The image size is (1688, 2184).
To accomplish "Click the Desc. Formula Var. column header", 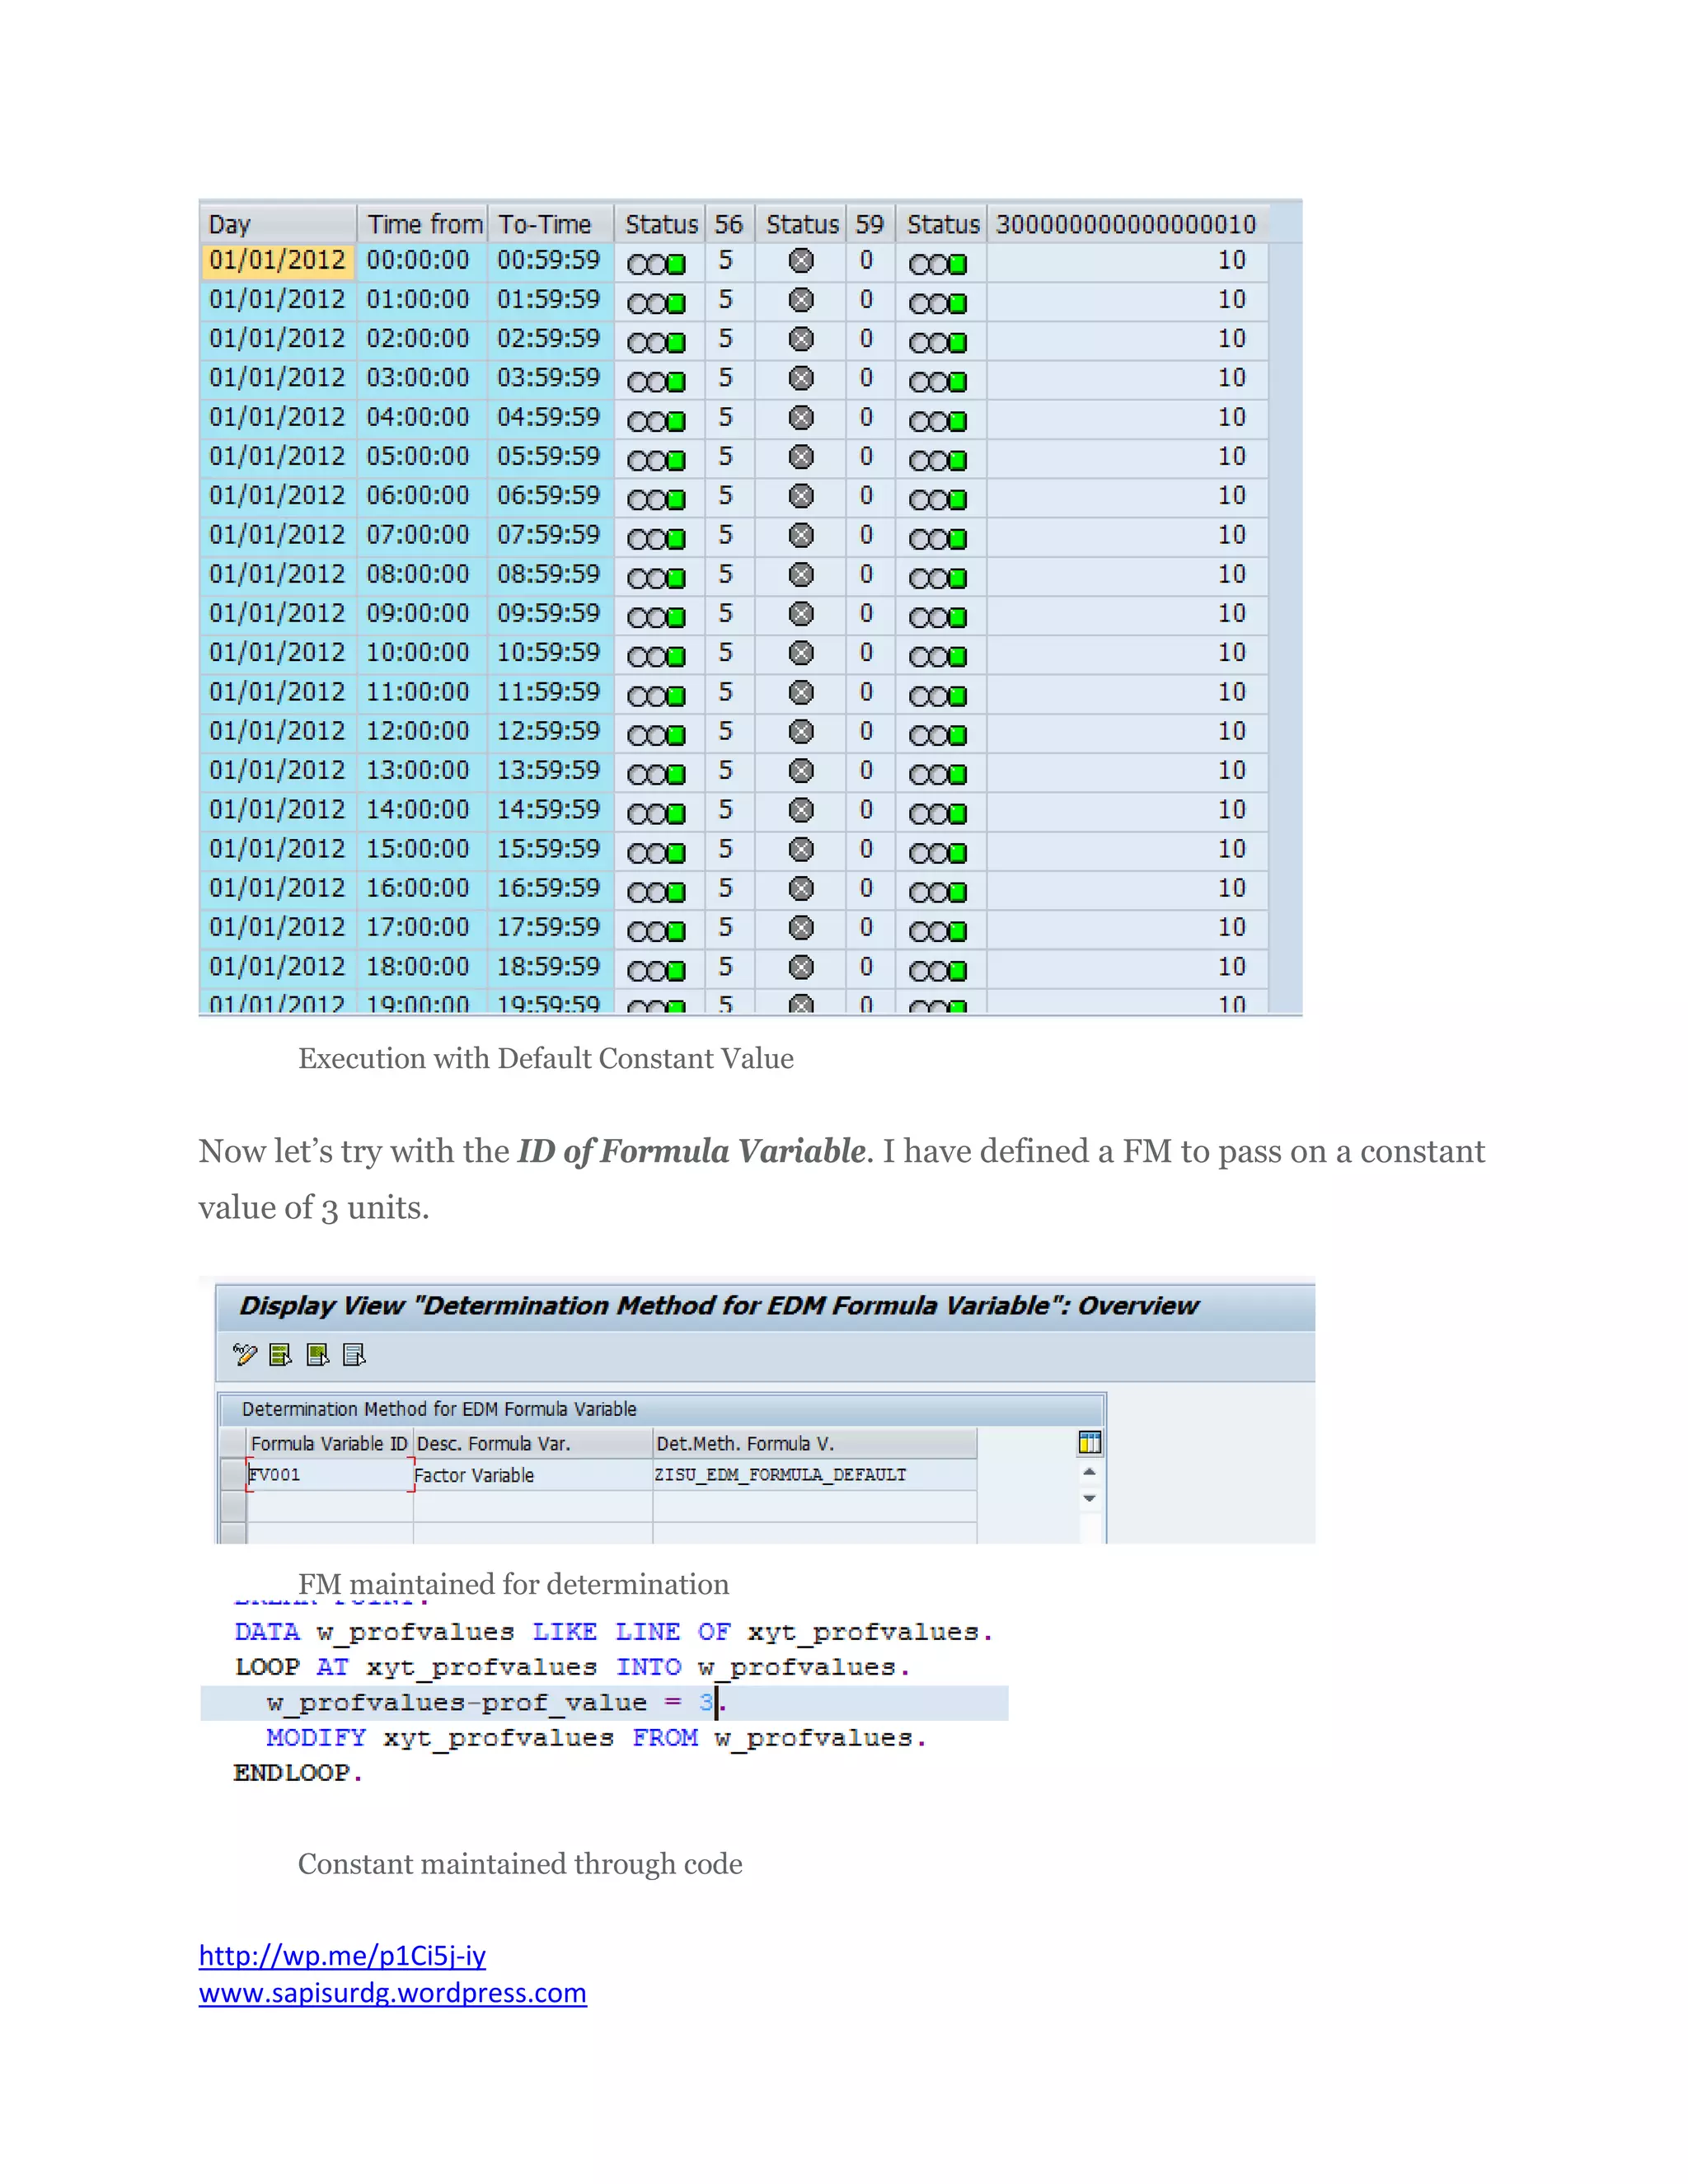I will [x=533, y=1443].
